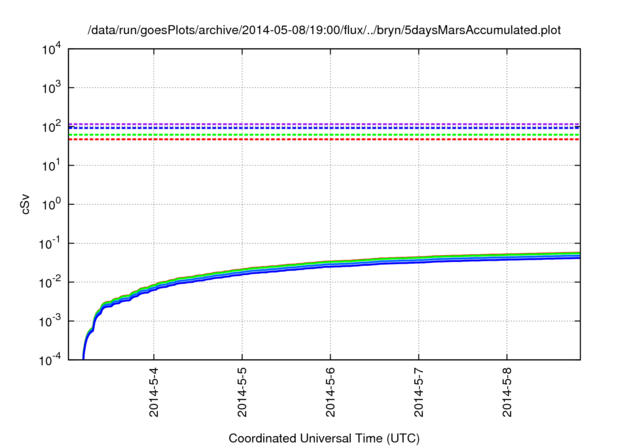The height and width of the screenshot is (448, 640).
Task: Click the 2014-5-6 date tick label
Action: (331, 392)
